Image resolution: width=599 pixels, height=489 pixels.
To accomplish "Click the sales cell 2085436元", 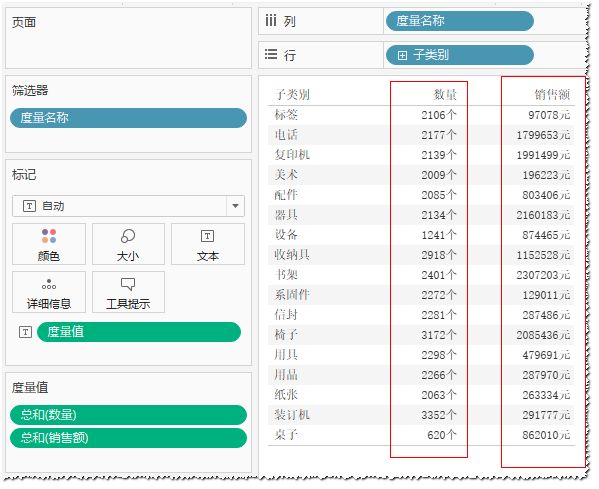I will pyautogui.click(x=543, y=335).
